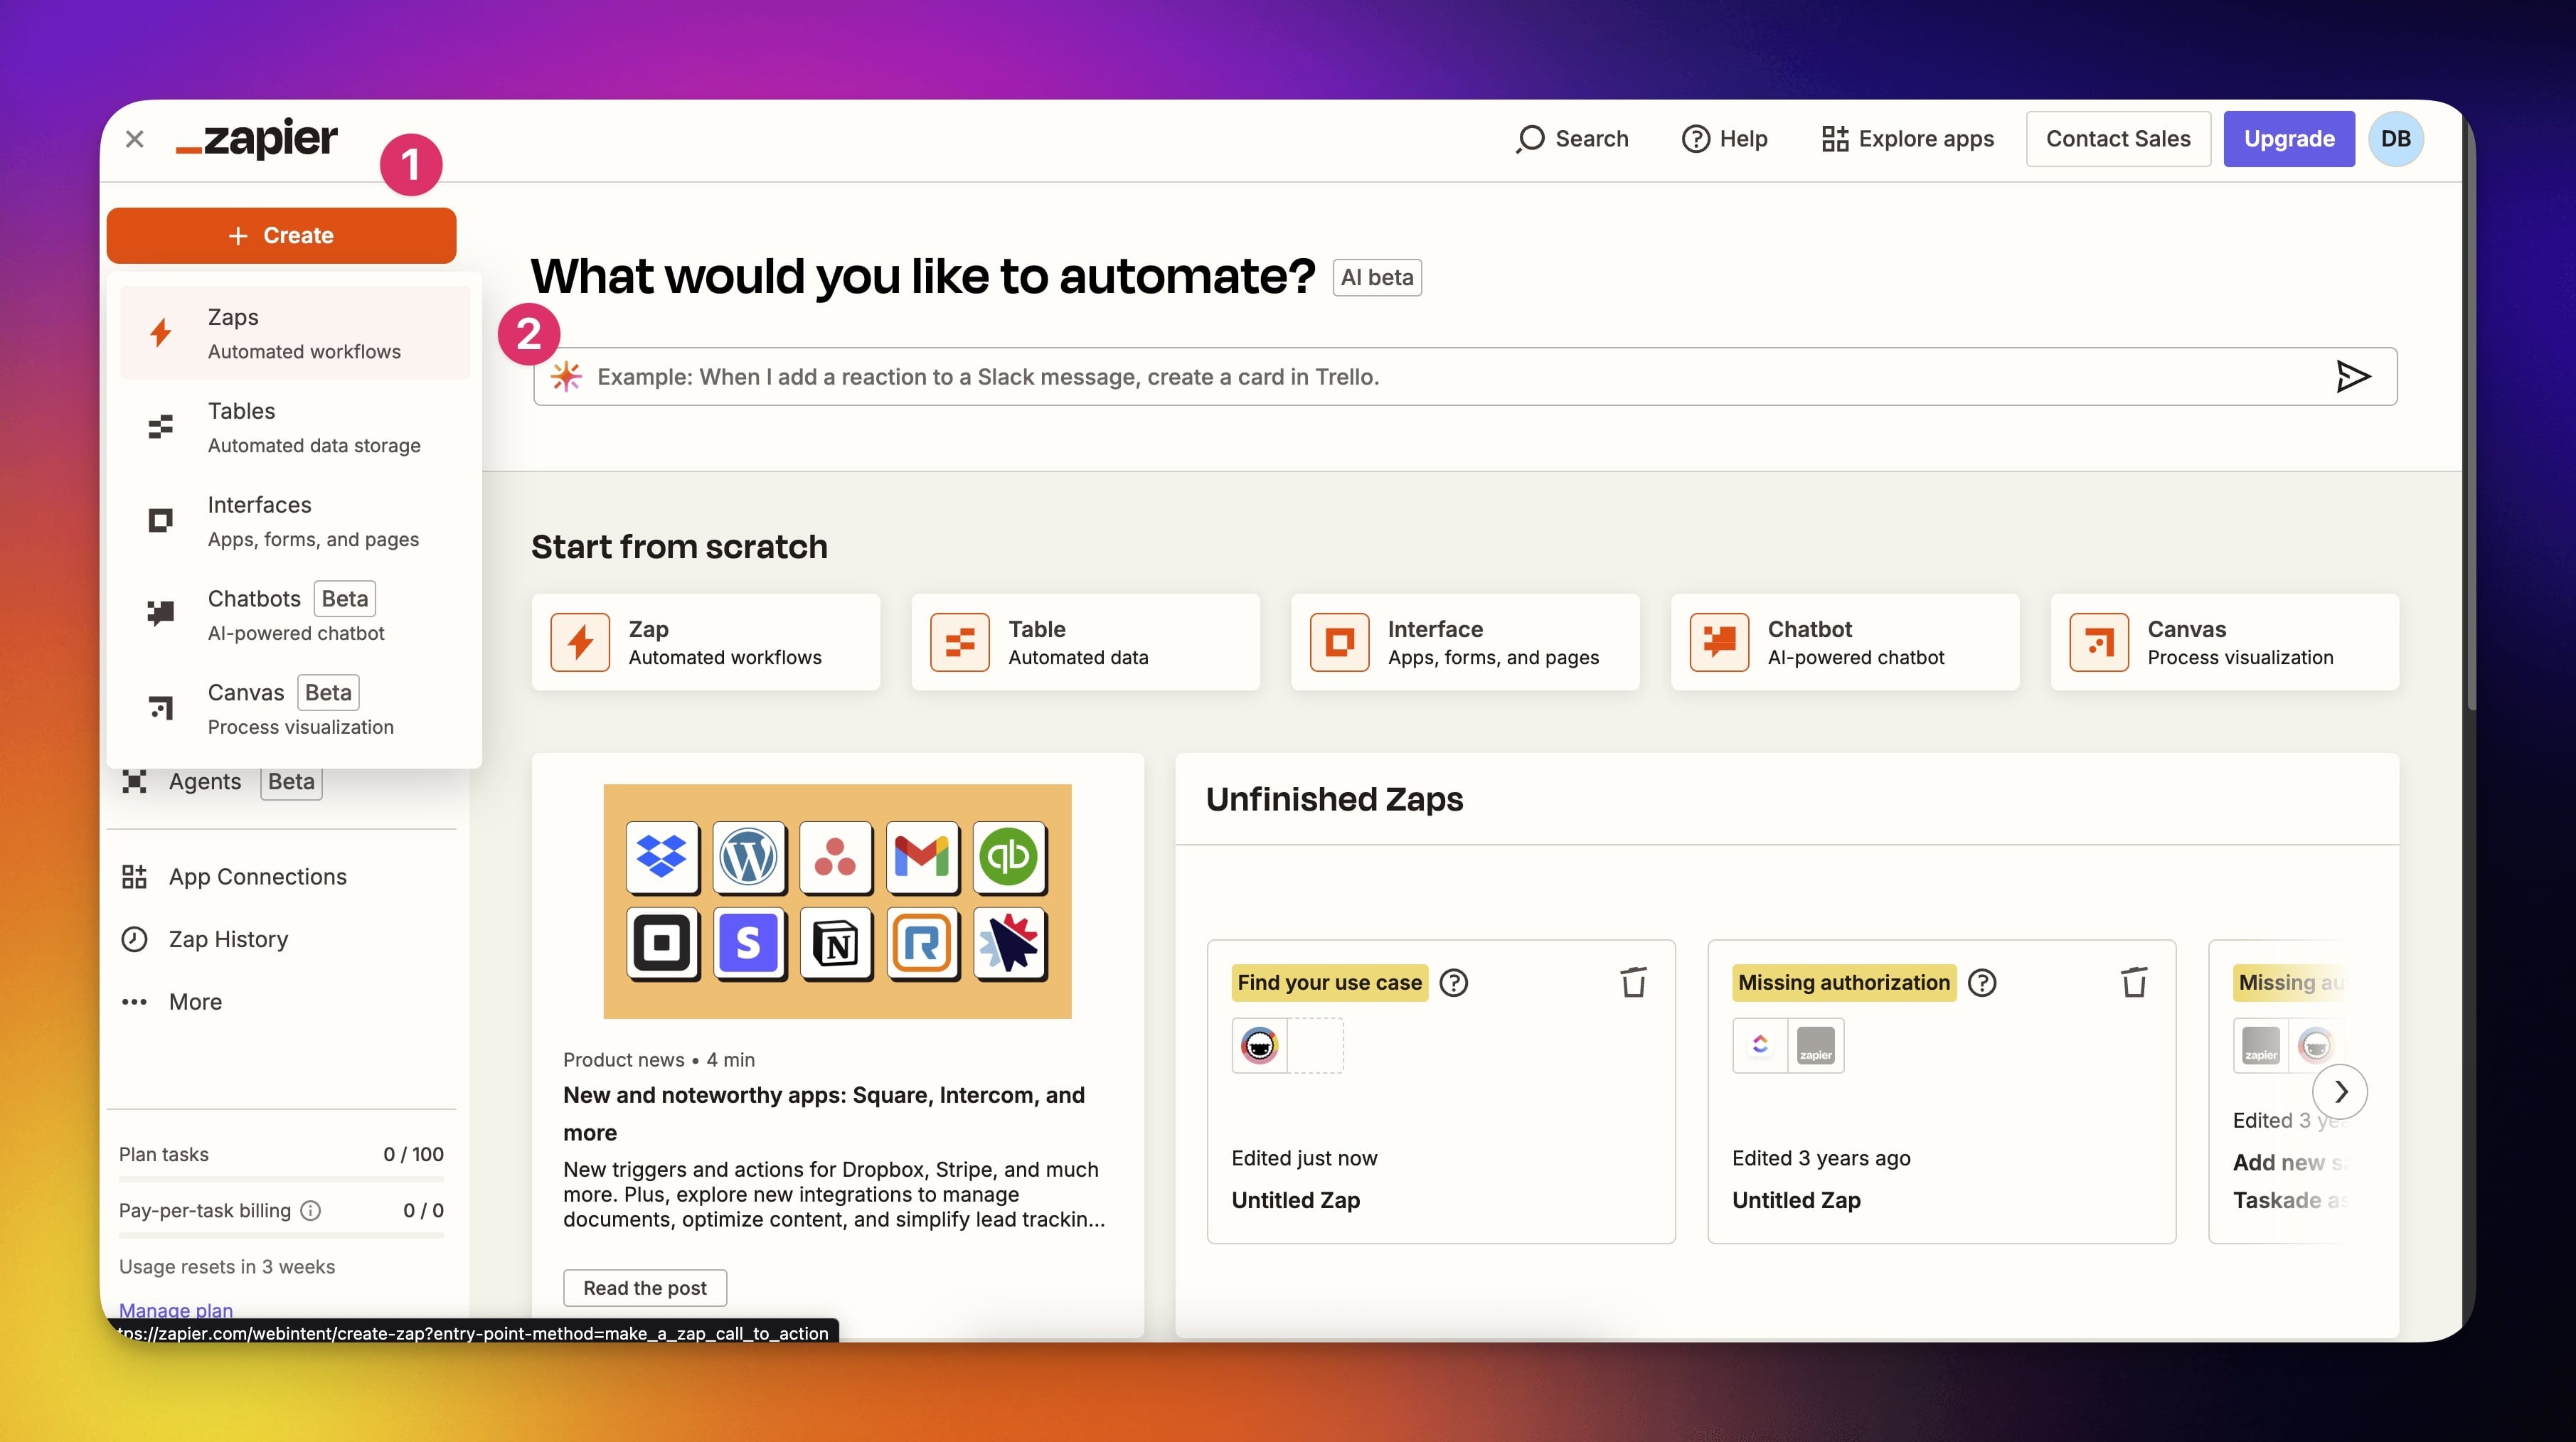2576x1442 pixels.
Task: Click info icon next to Pay-per-task billing
Action: (x=311, y=1210)
